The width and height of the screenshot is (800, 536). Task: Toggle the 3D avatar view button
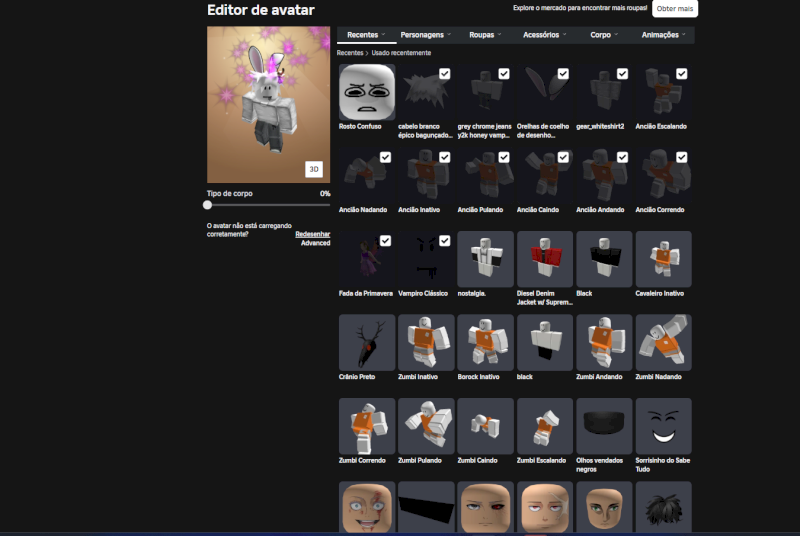pyautogui.click(x=314, y=169)
